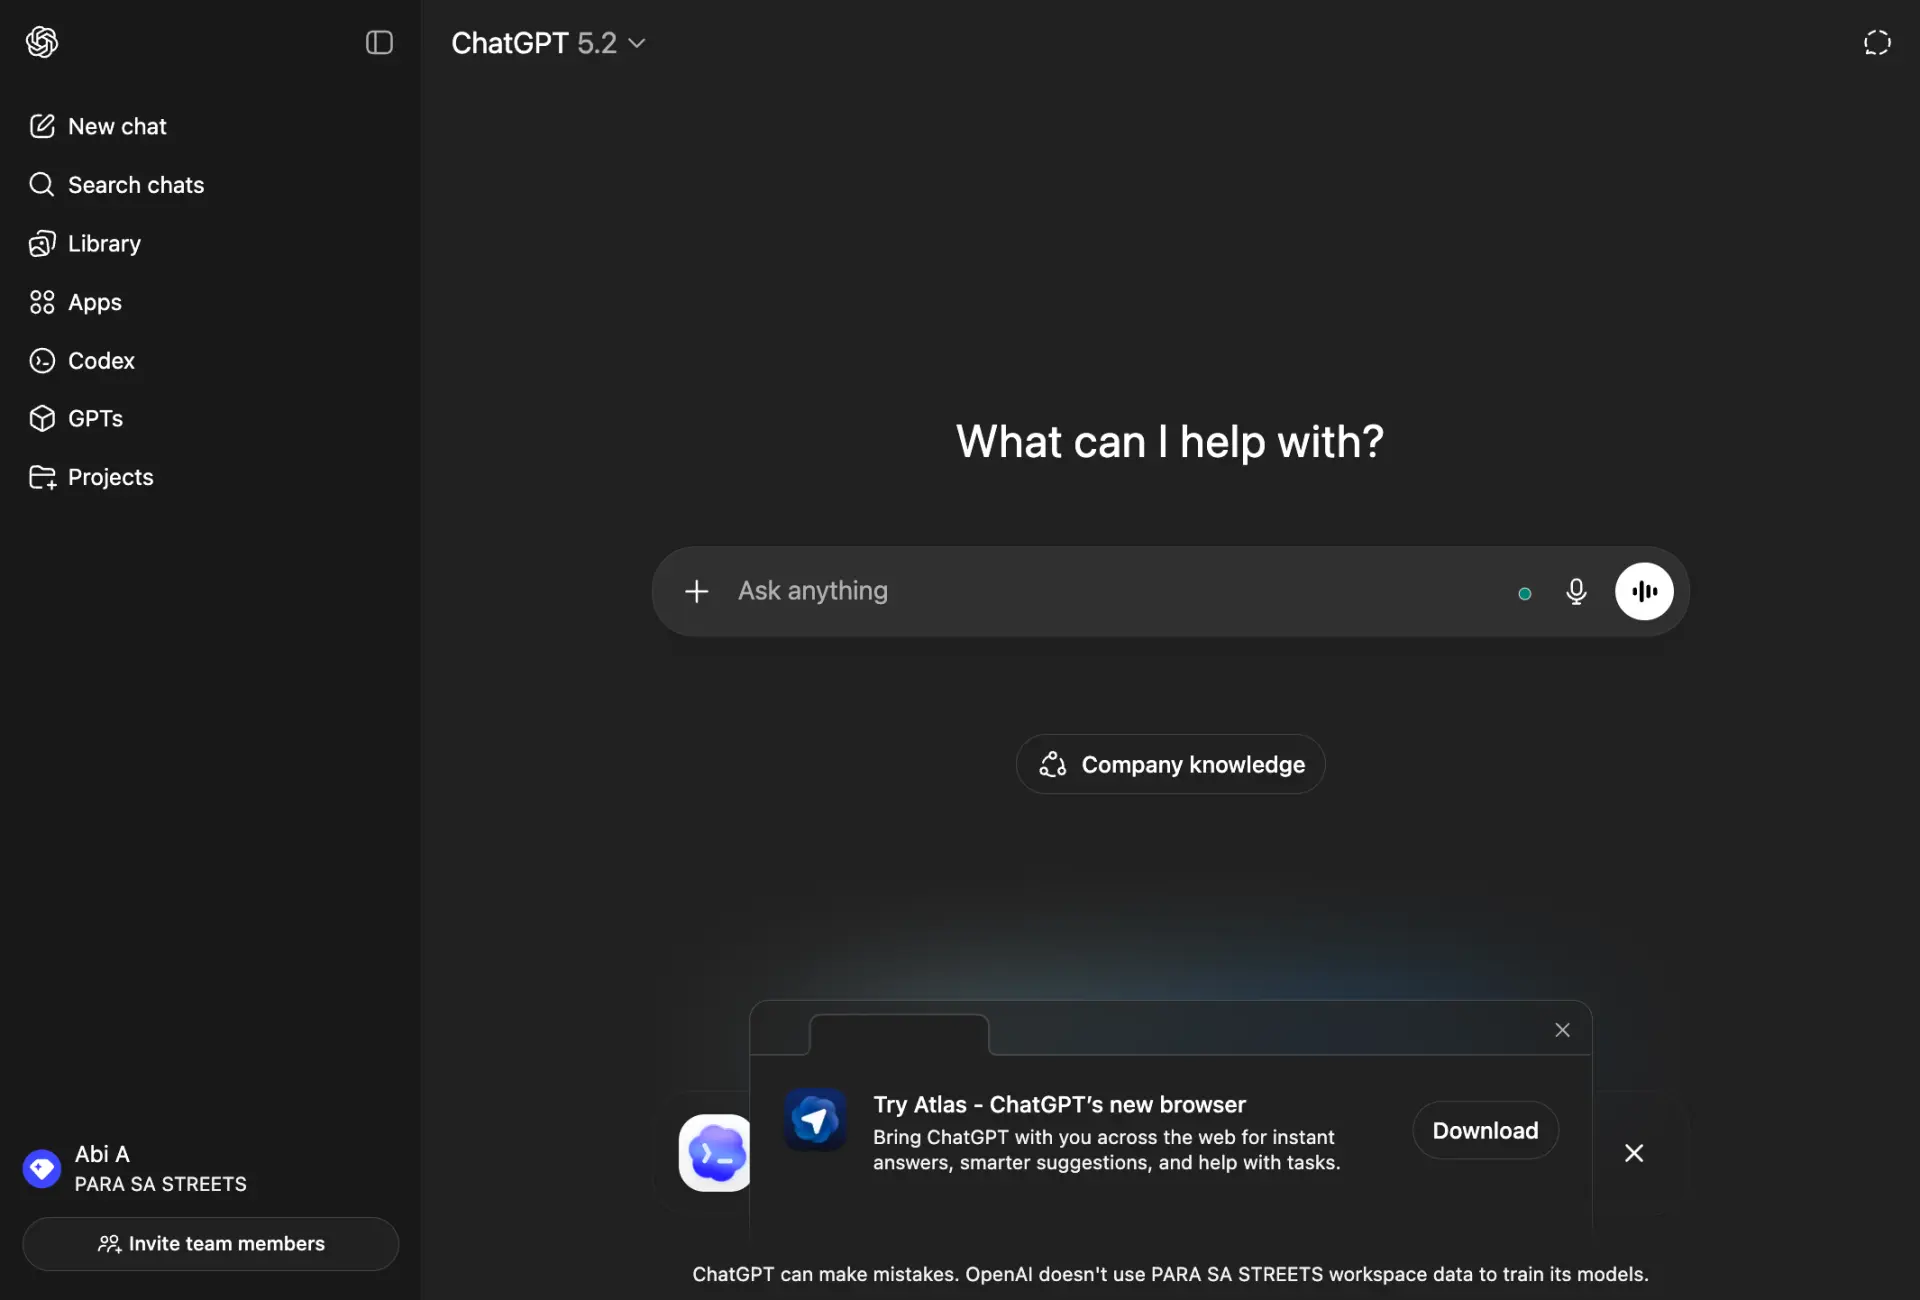The width and height of the screenshot is (1920, 1300).
Task: Click the Try Atlas banner heading
Action: click(x=1059, y=1105)
